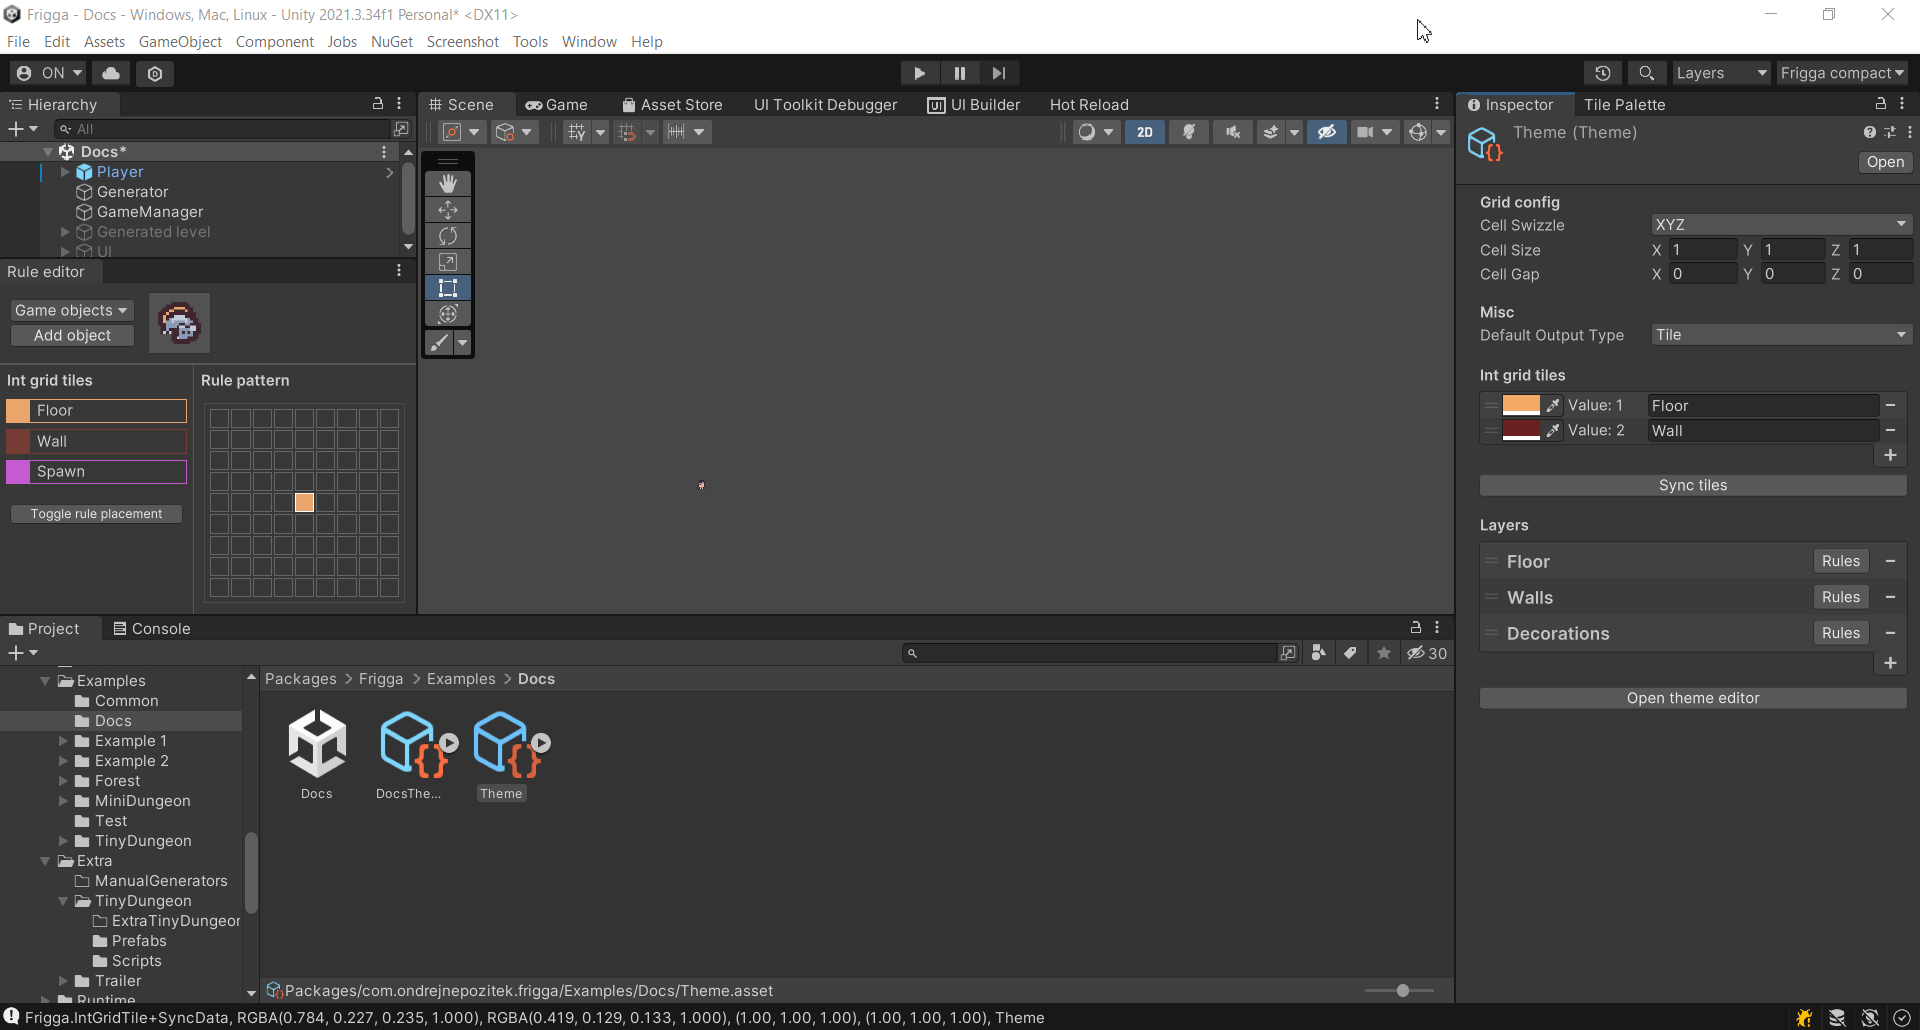This screenshot has width=1920, height=1030.
Task: Open global search magnifier in toolbar
Action: pyautogui.click(x=1646, y=73)
